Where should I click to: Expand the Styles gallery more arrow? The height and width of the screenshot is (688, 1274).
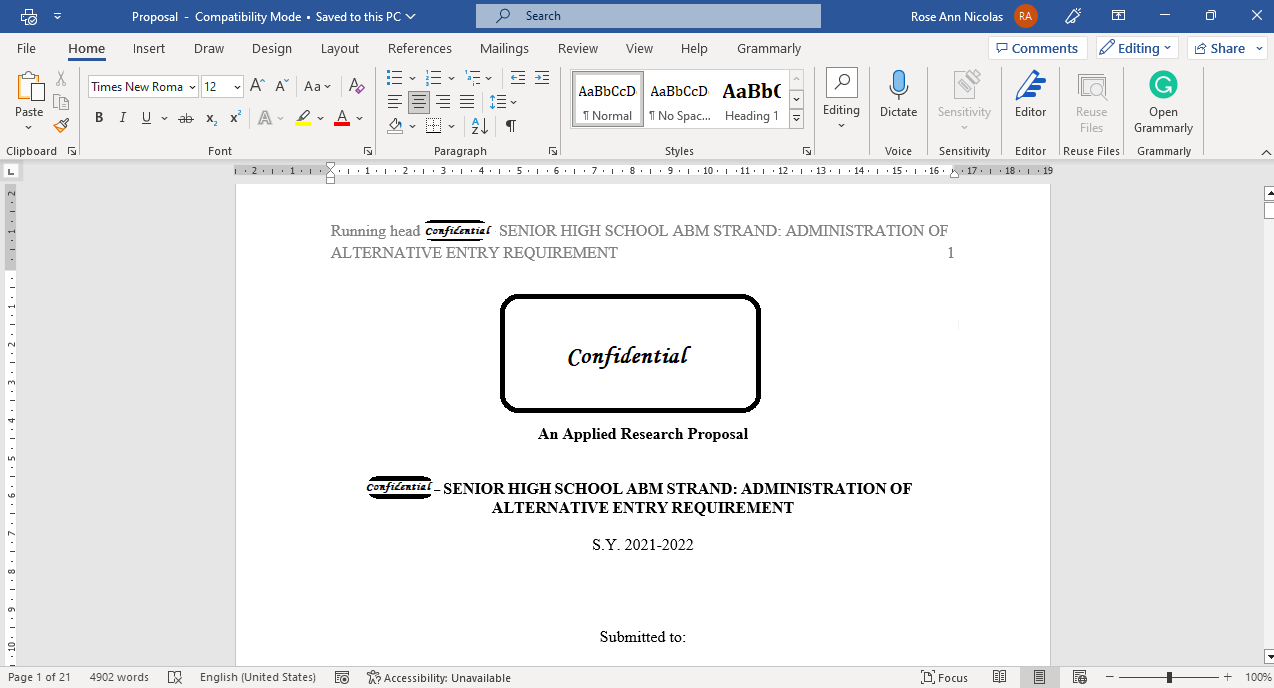click(x=797, y=119)
